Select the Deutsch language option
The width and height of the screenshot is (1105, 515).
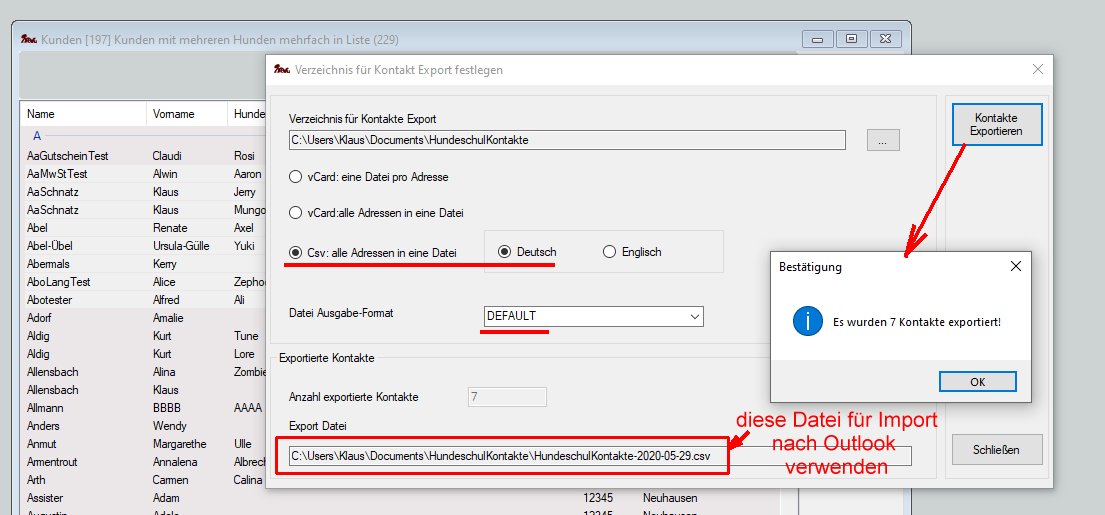(505, 252)
